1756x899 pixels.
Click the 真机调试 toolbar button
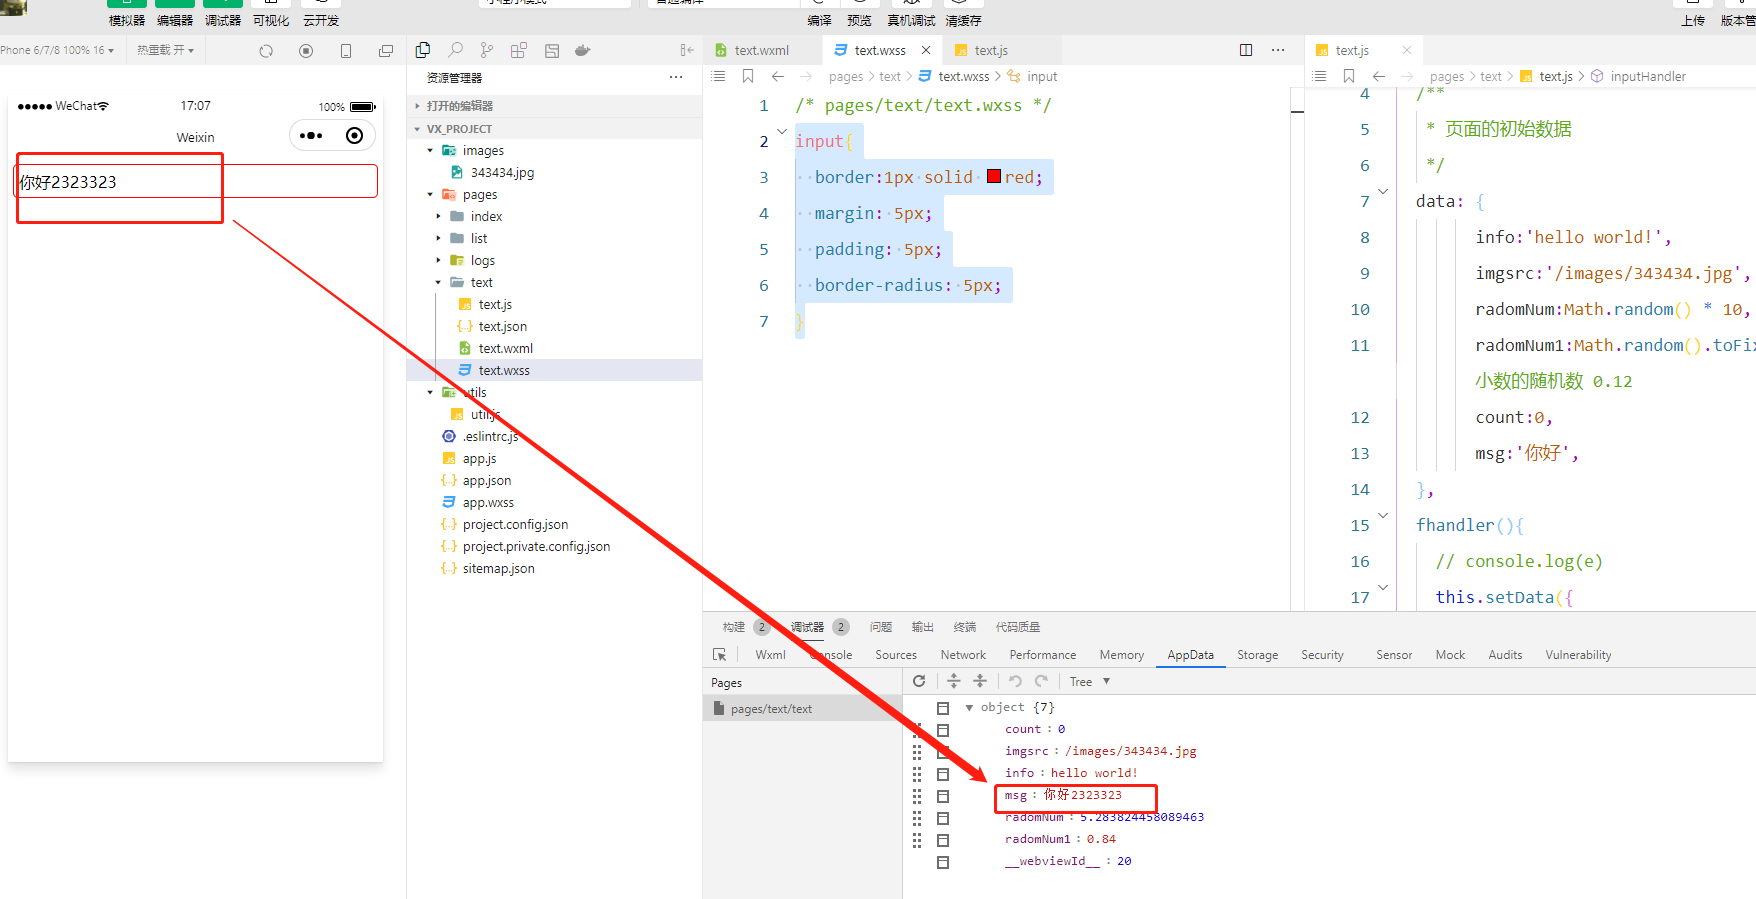point(911,13)
